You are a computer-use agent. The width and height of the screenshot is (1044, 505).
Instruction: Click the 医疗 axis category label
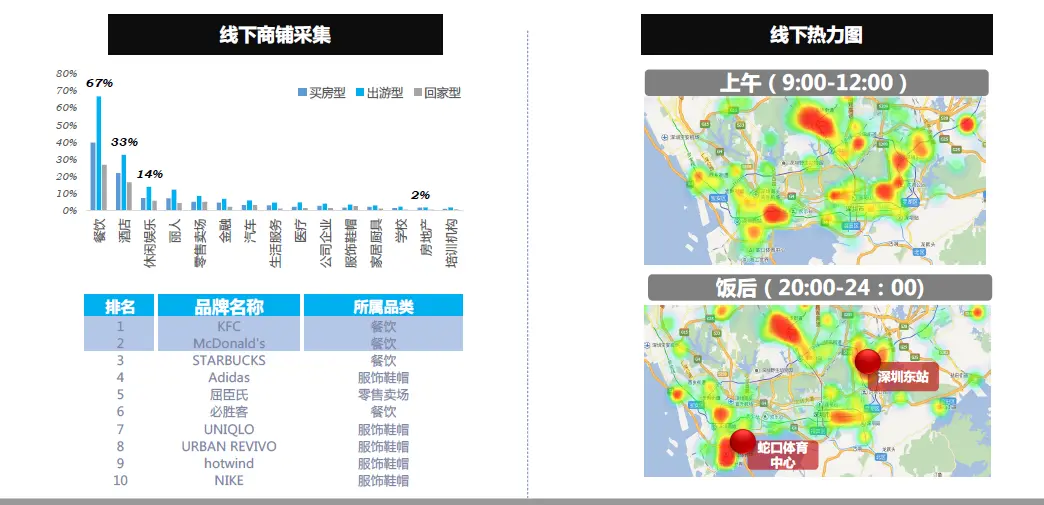(301, 229)
